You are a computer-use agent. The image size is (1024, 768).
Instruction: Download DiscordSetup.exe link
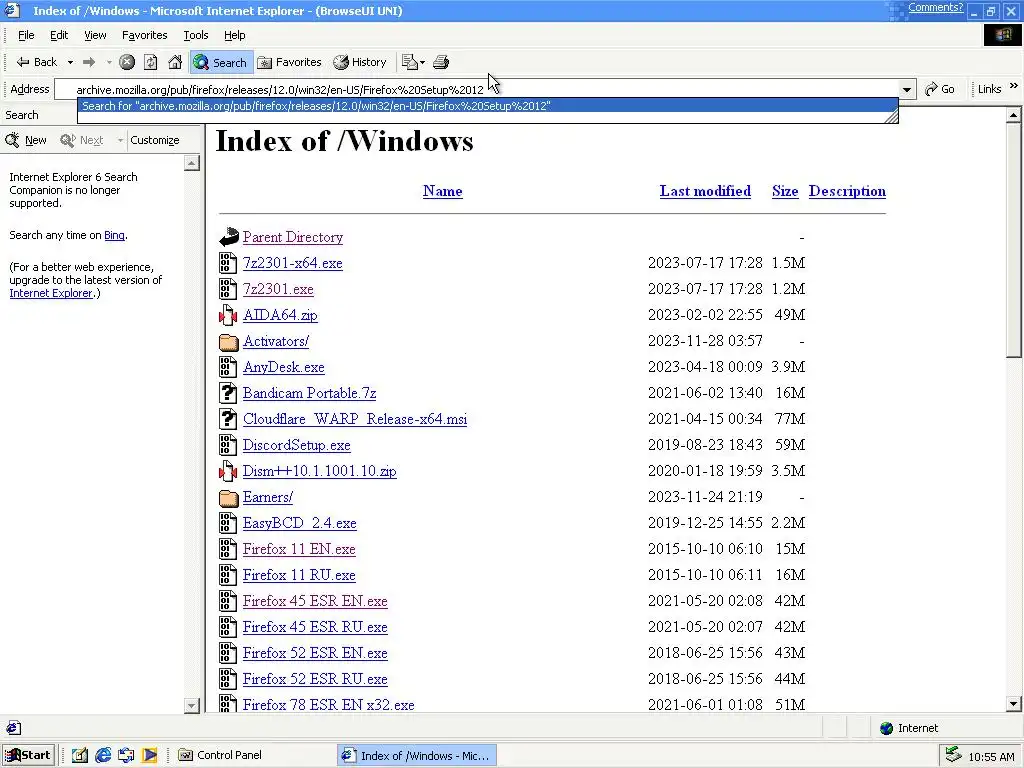296,445
